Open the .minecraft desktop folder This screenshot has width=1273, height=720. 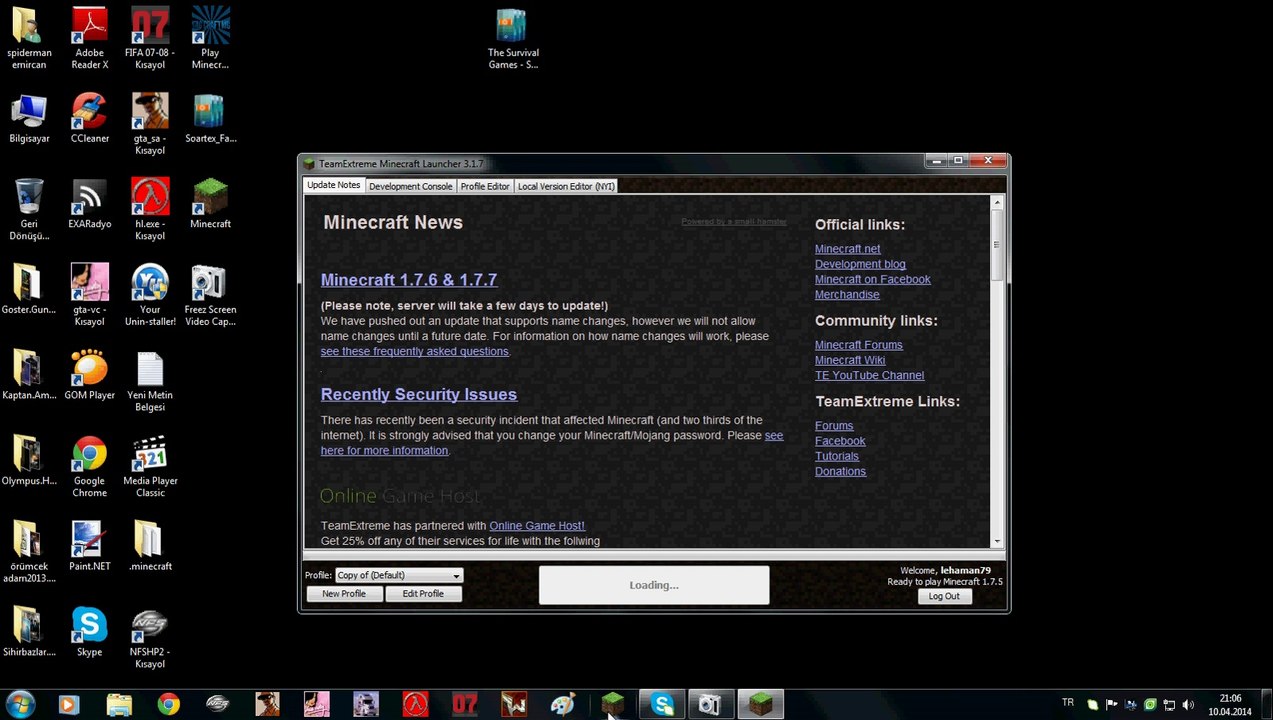(x=150, y=546)
